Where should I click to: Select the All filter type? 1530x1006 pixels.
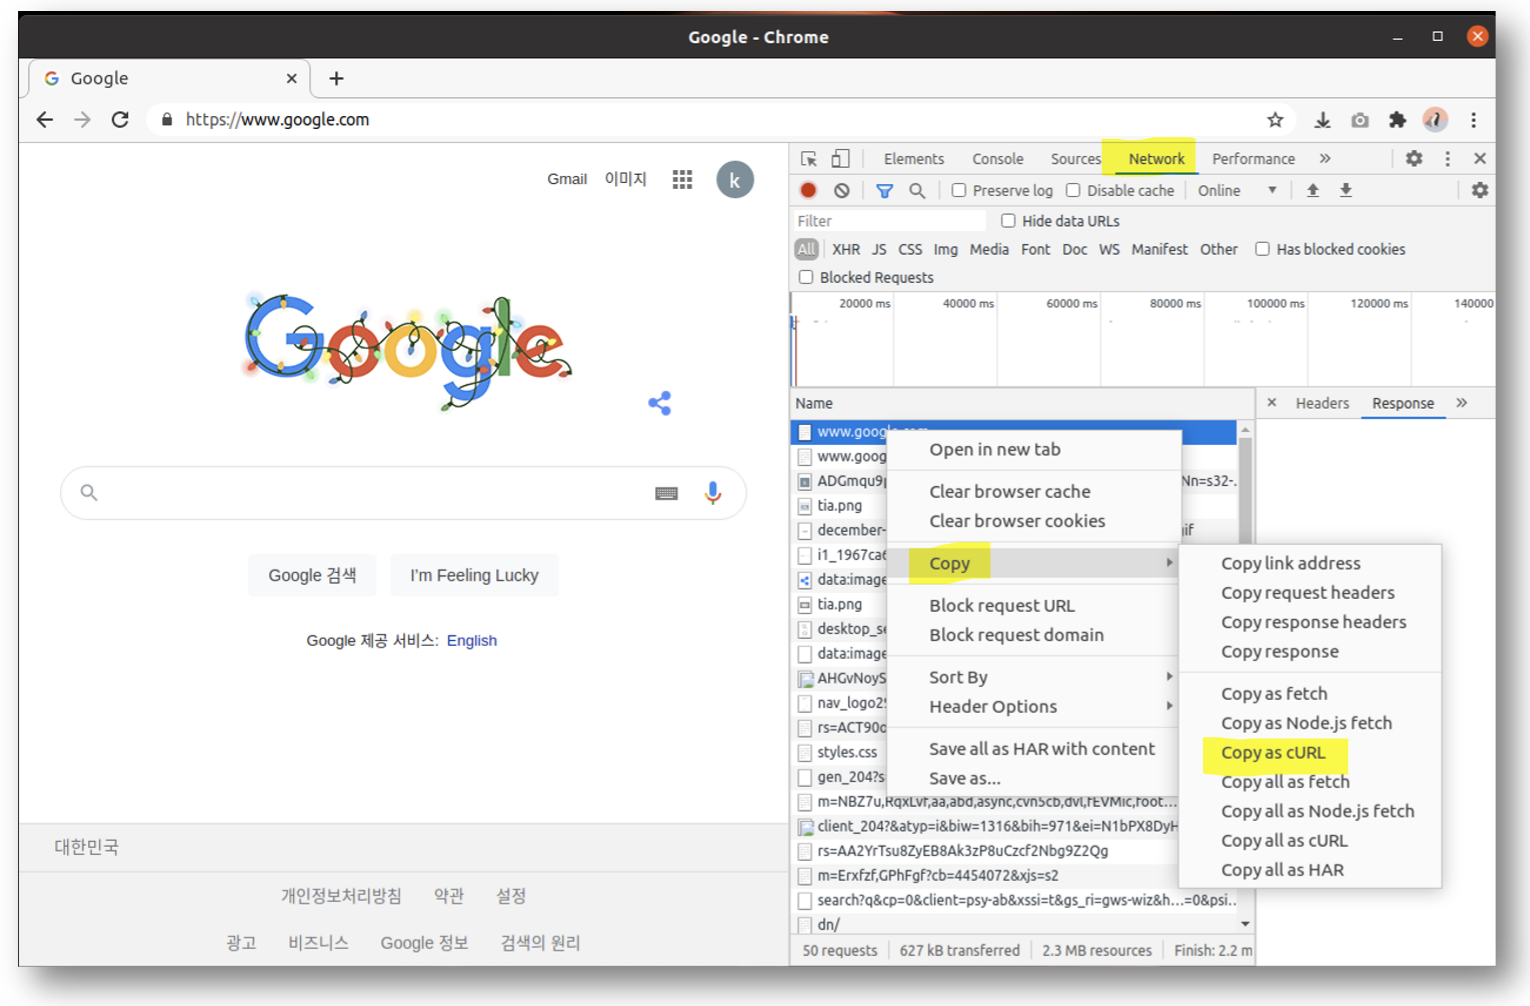tap(806, 249)
